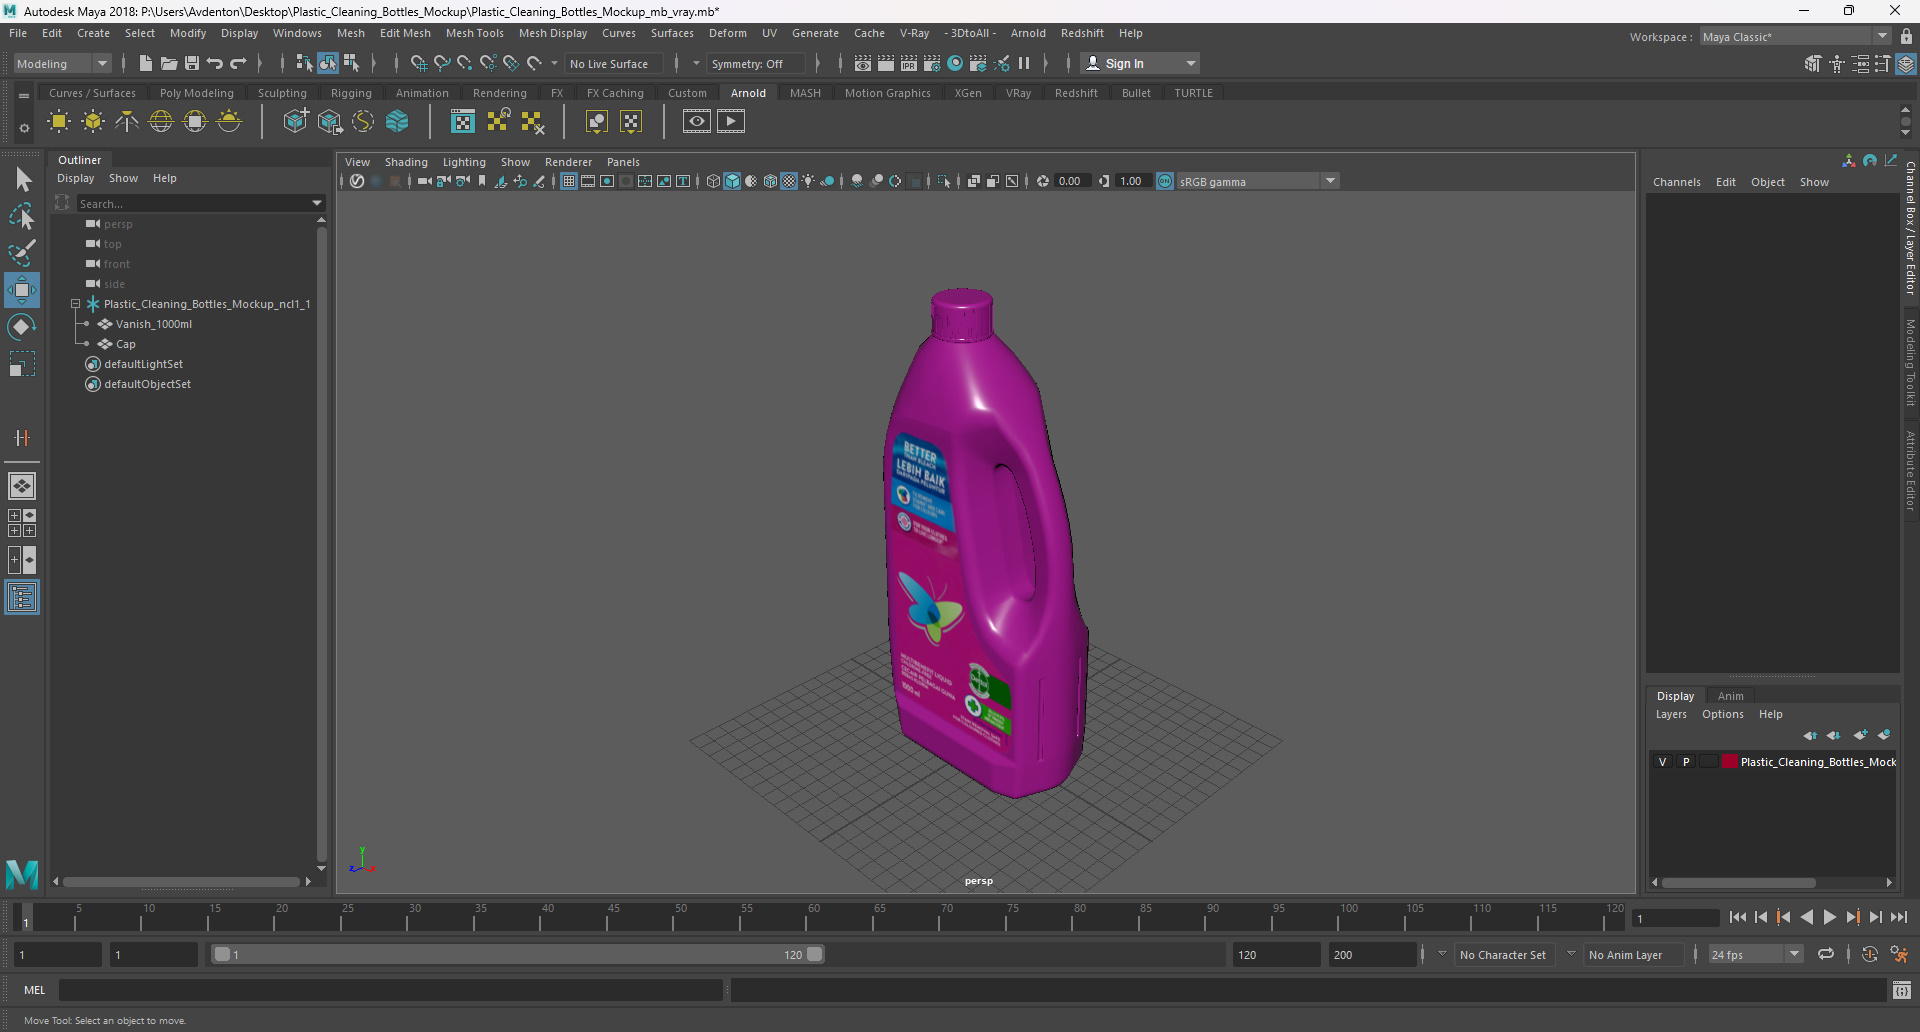Open the Mesh Tools menu
The height and width of the screenshot is (1032, 1920).
click(x=474, y=33)
